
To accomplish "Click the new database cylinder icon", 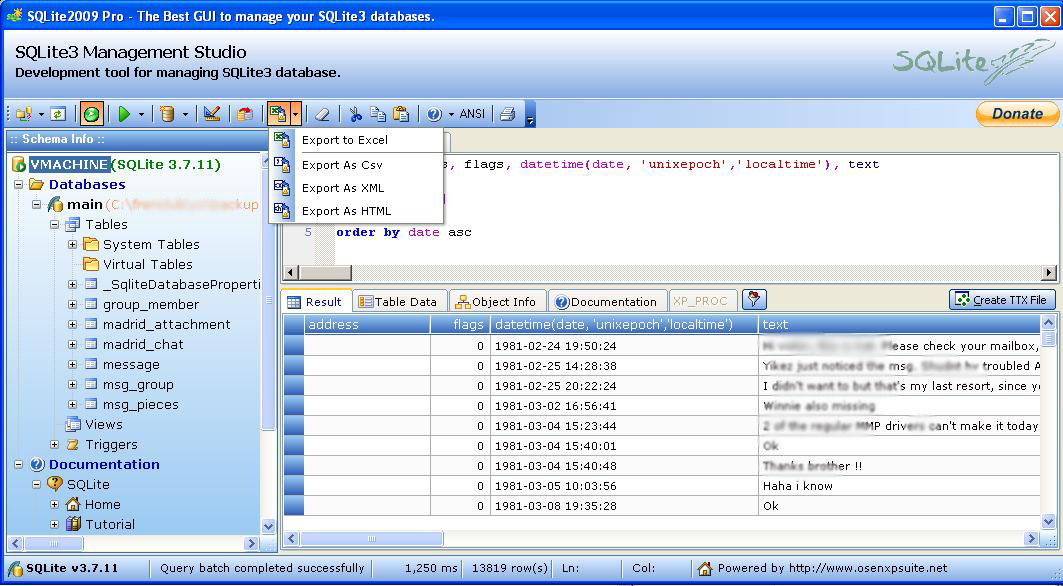I will point(167,114).
